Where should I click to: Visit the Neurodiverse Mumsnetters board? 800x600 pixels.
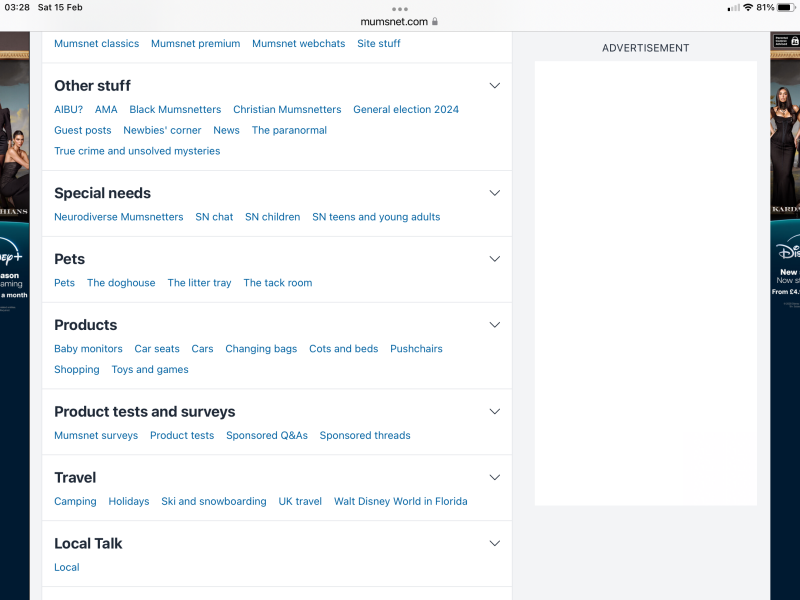pyautogui.click(x=118, y=217)
